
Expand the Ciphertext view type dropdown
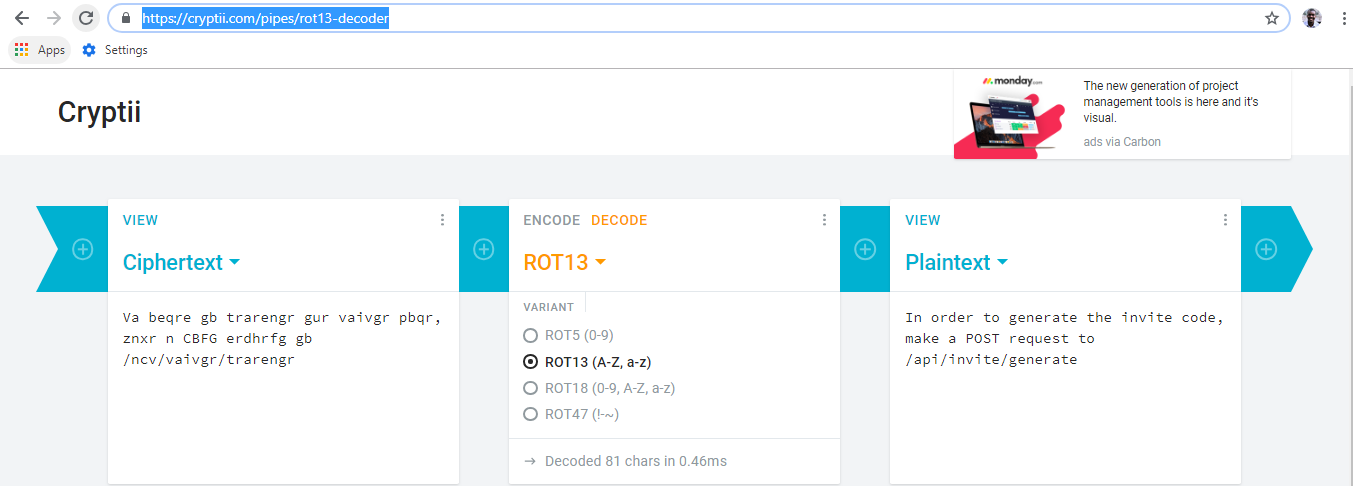click(x=181, y=262)
